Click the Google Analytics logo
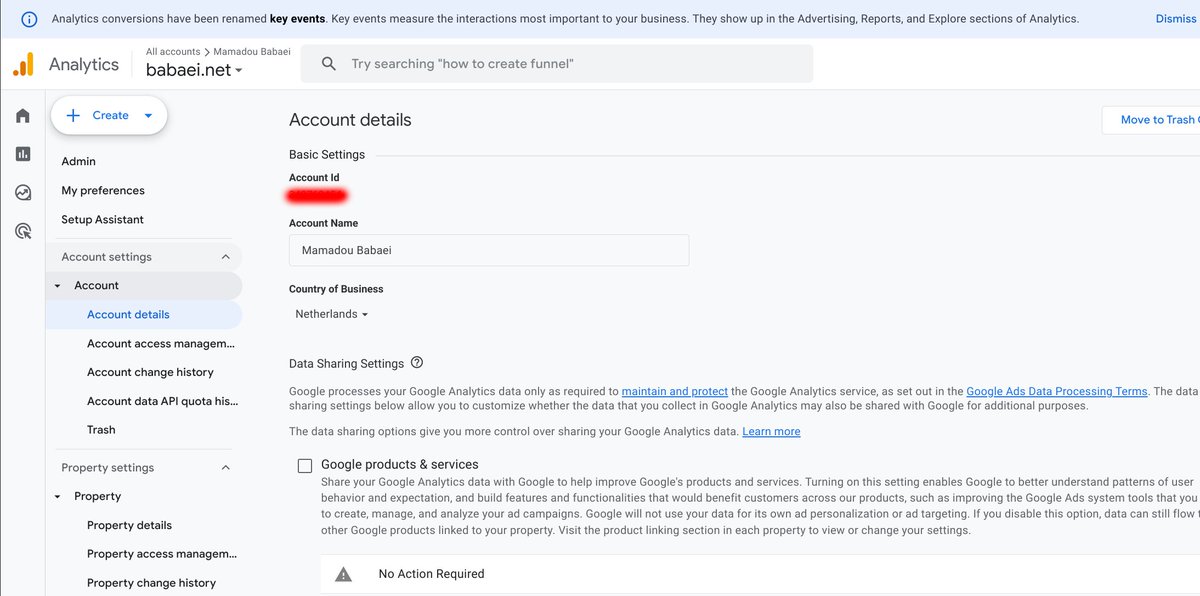Screen dimensions: 1200x596 click(x=23, y=64)
